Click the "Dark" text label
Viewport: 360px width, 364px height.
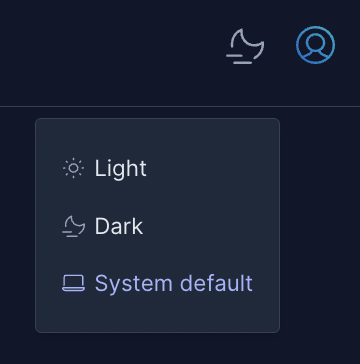[119, 226]
